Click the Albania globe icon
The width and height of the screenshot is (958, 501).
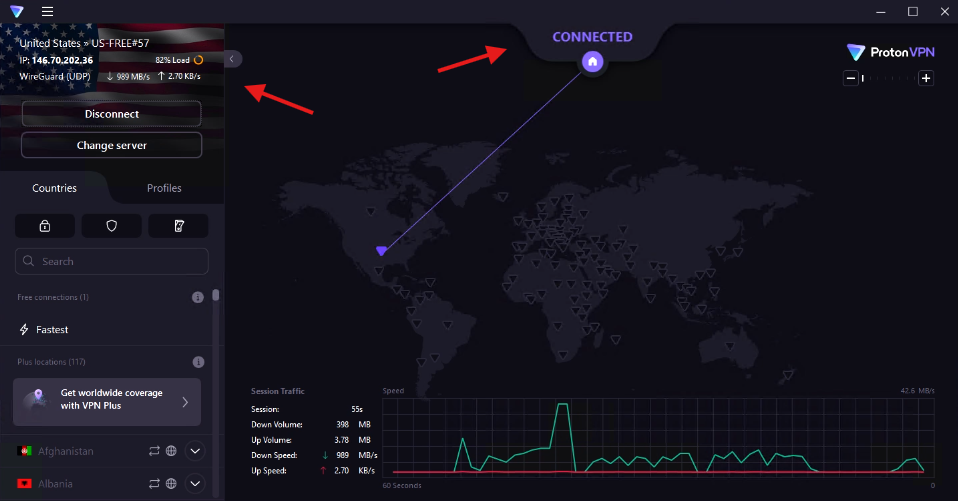coord(171,483)
